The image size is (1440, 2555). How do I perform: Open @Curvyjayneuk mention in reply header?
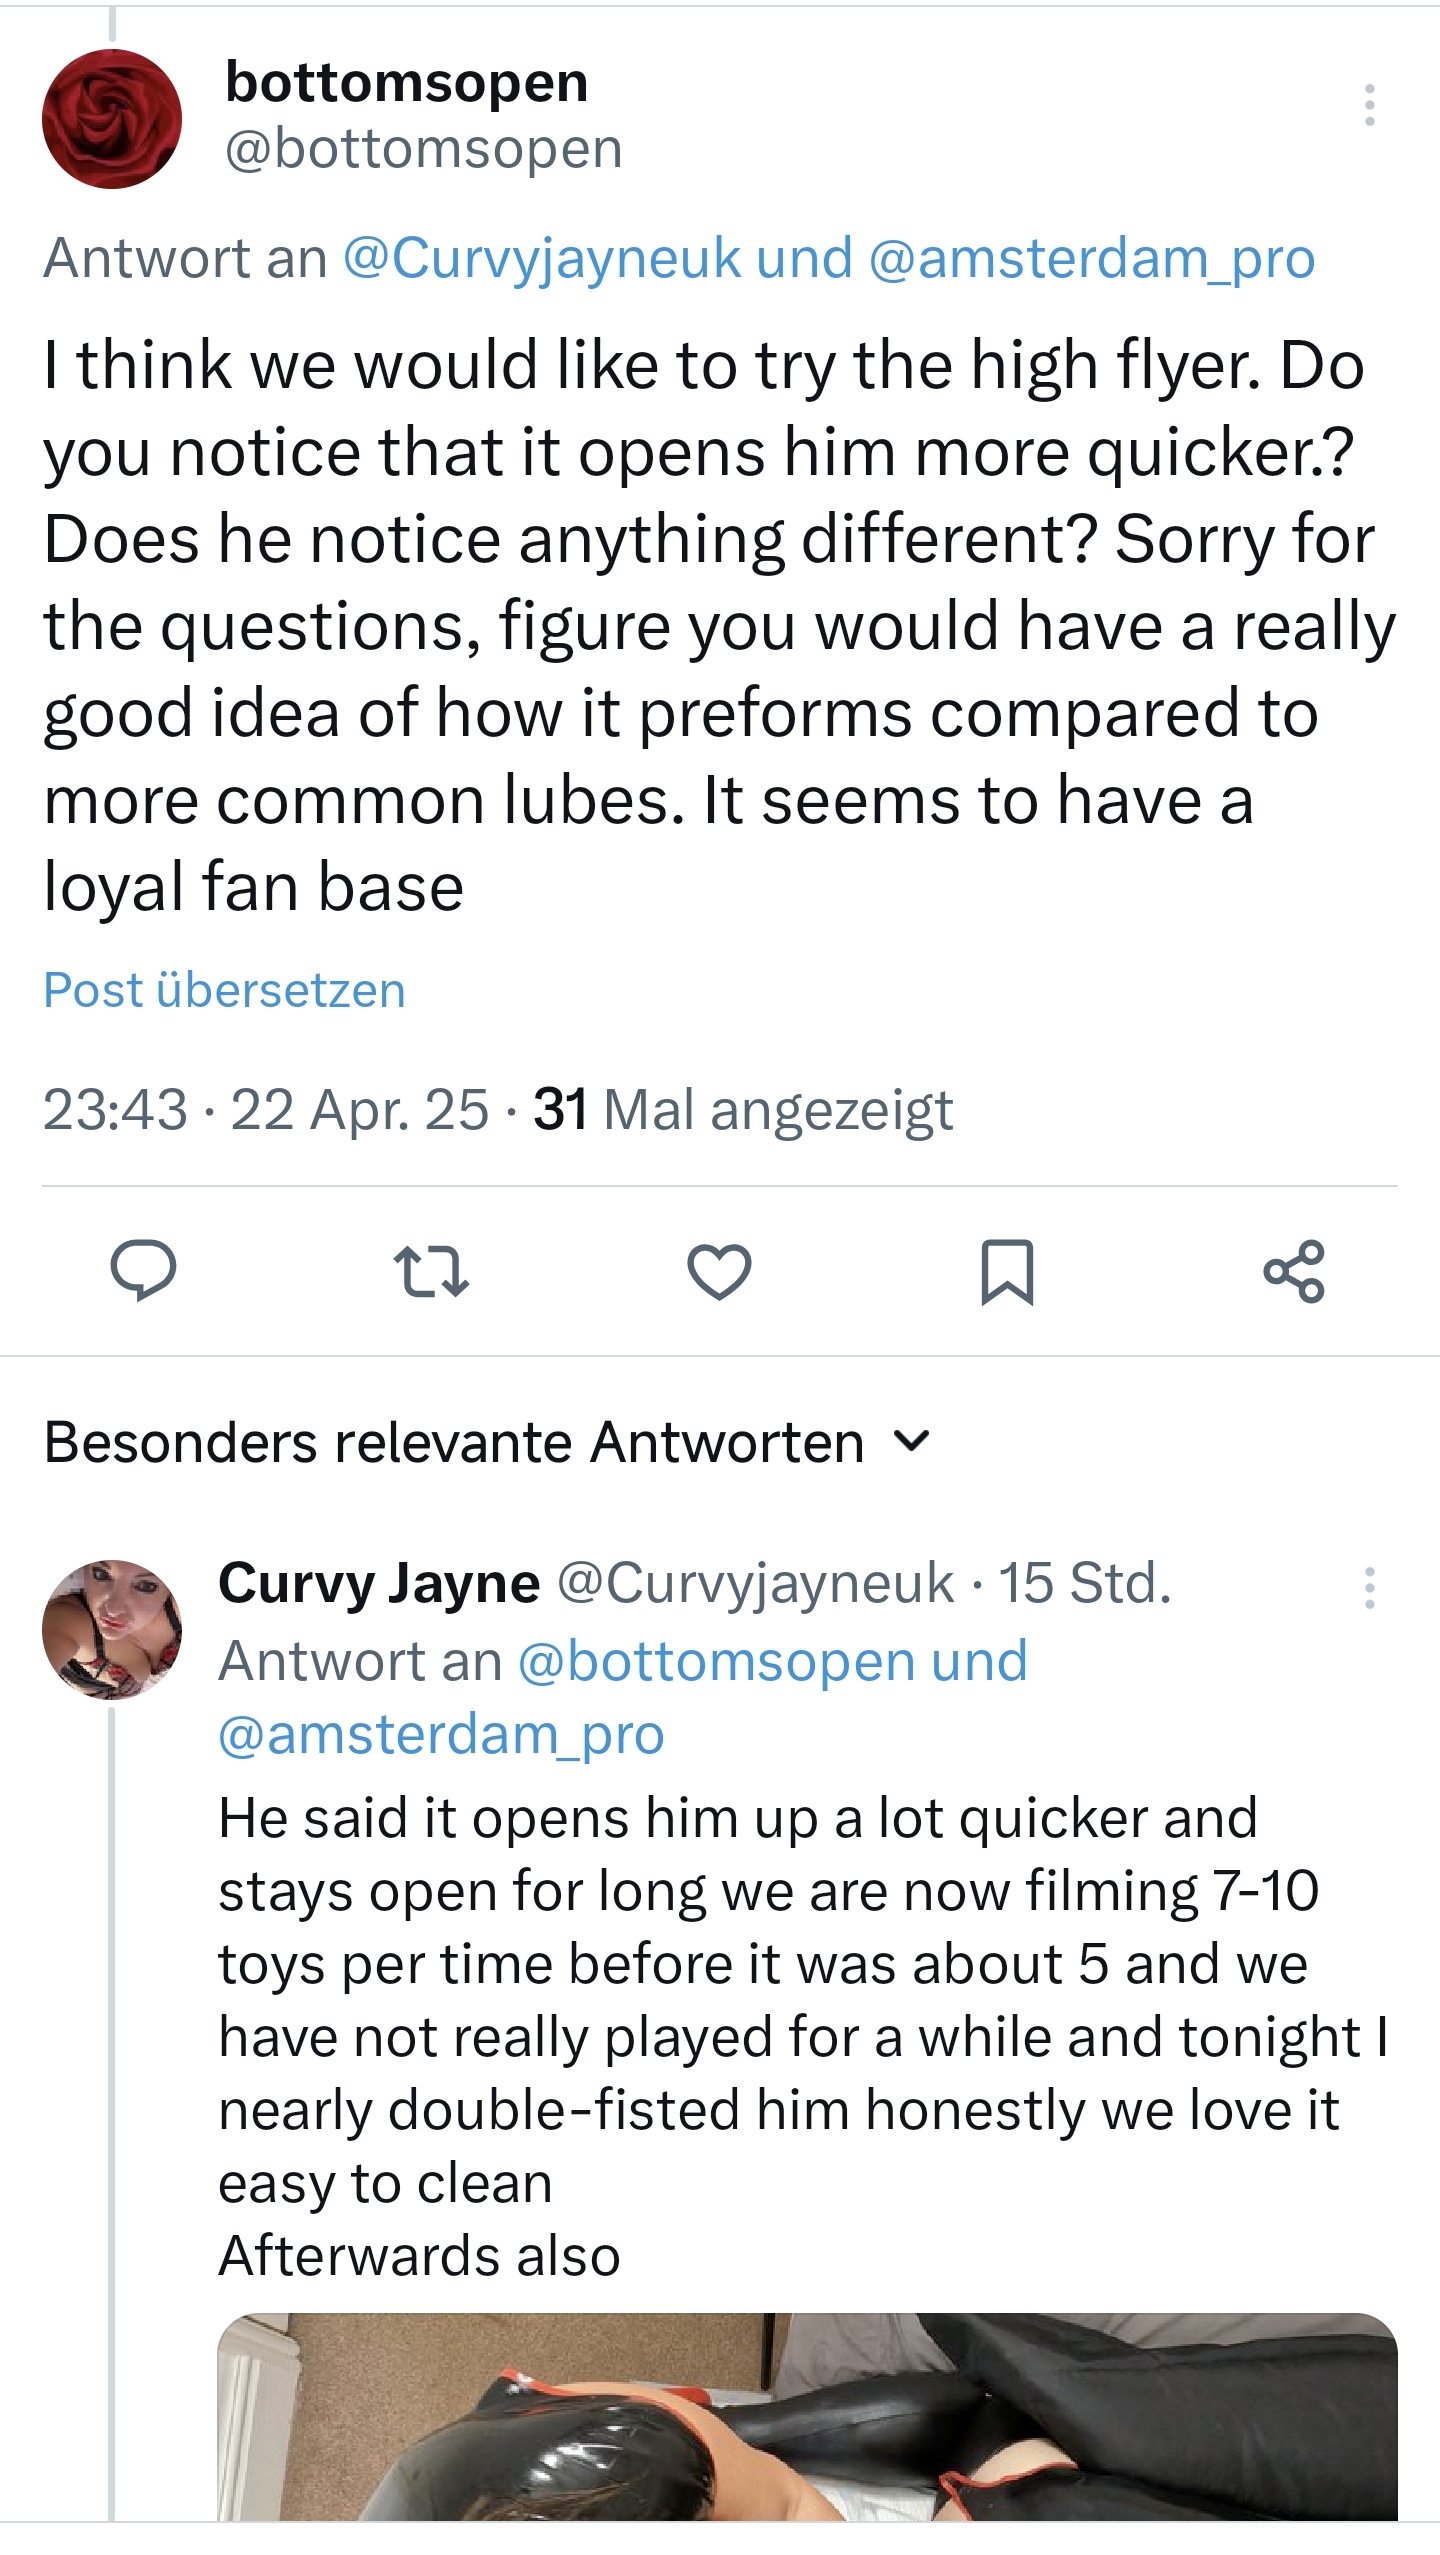(x=541, y=258)
